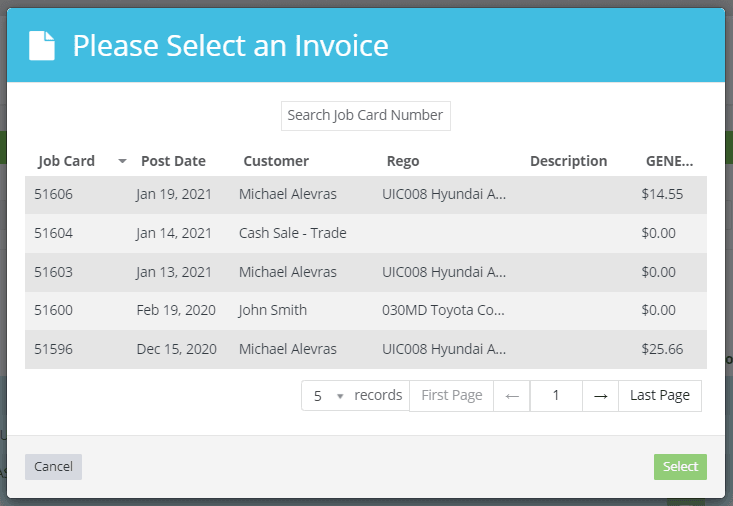Click the Job Card sort arrow

(x=122, y=161)
